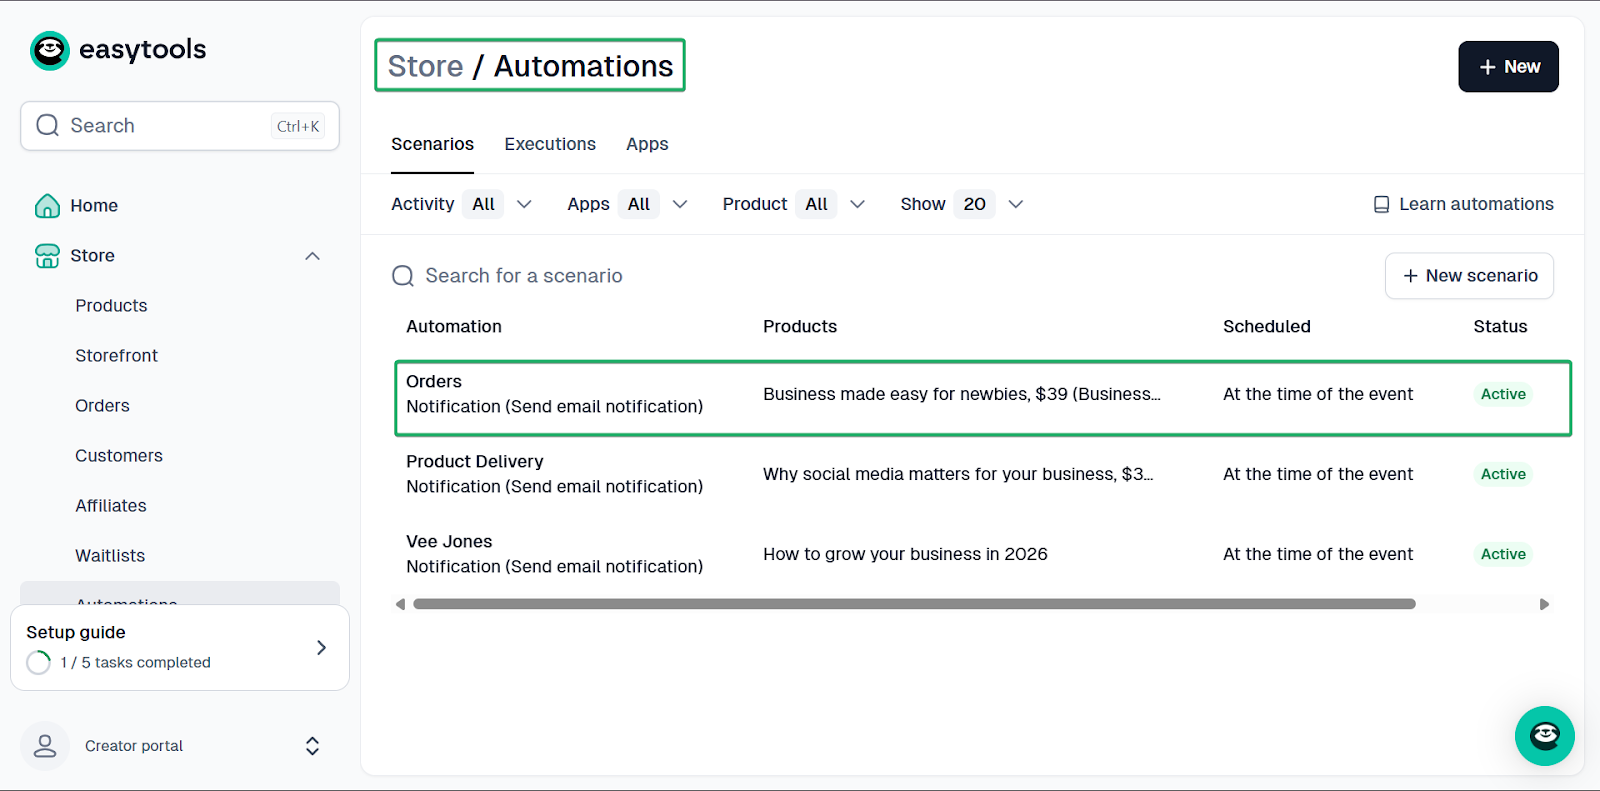This screenshot has height=791, width=1600.
Task: Focus the sidebar Search field
Action: pos(180,126)
